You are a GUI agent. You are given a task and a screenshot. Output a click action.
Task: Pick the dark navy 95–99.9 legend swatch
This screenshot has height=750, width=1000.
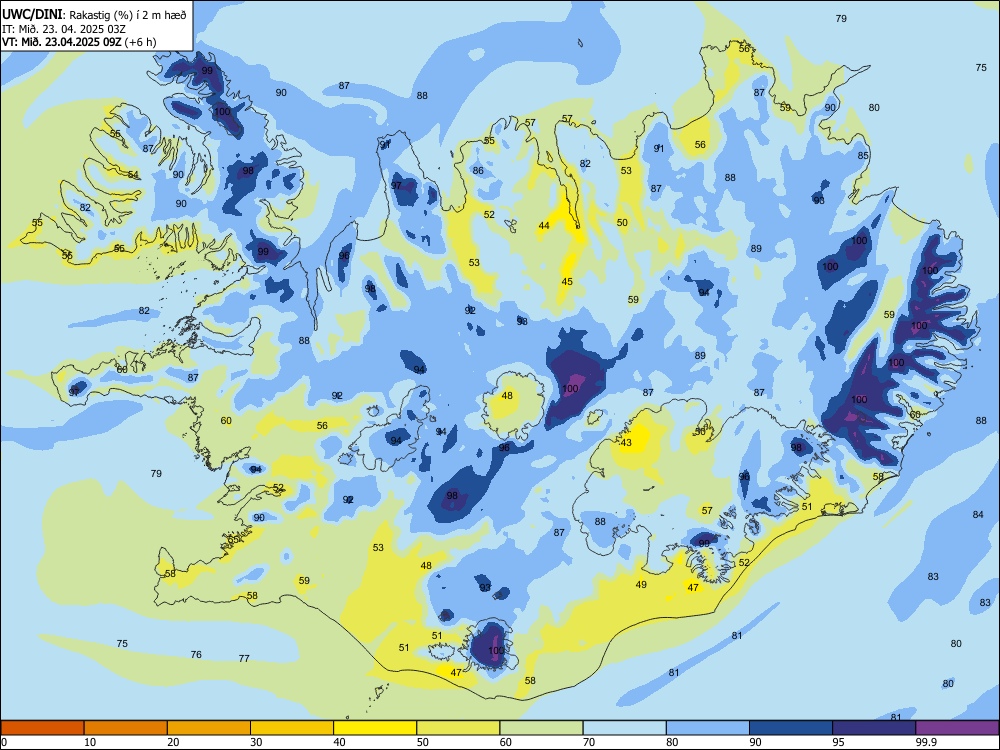874,728
